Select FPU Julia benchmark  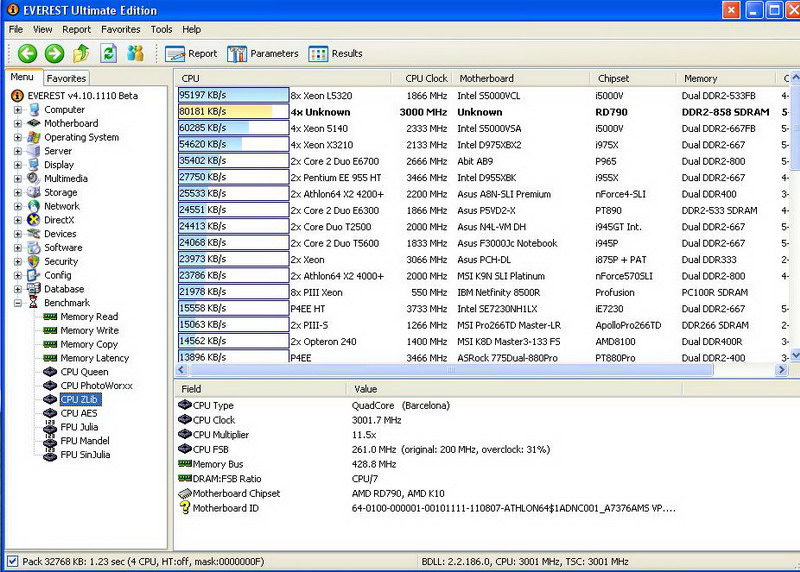tap(79, 427)
